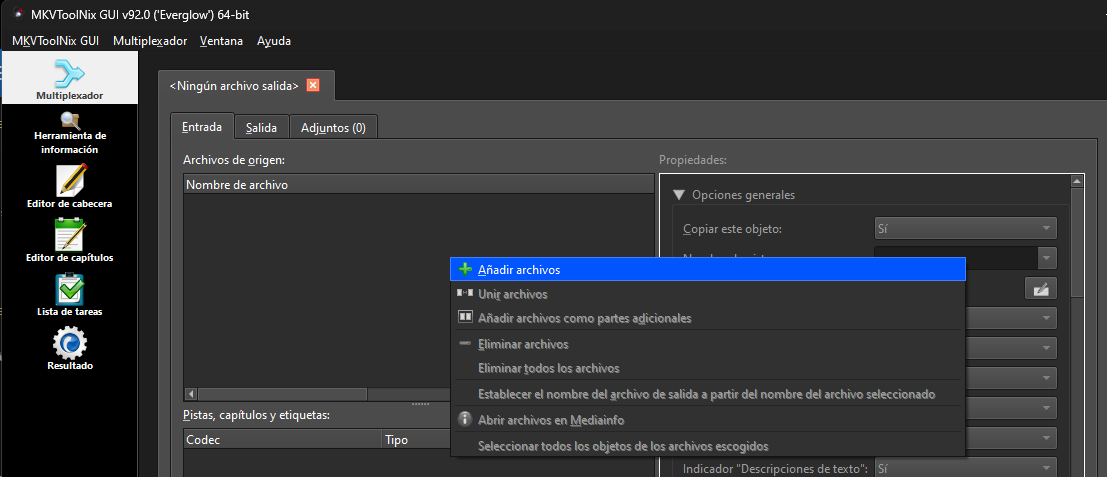This screenshot has width=1107, height=477.
Task: Click the Codec column header
Action: pos(282,440)
